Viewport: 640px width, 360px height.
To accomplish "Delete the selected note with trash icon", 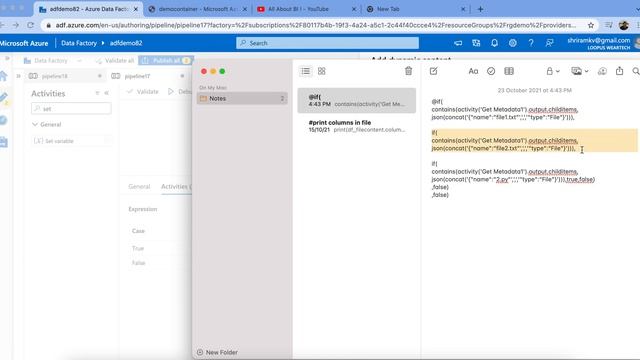I will coord(408,71).
